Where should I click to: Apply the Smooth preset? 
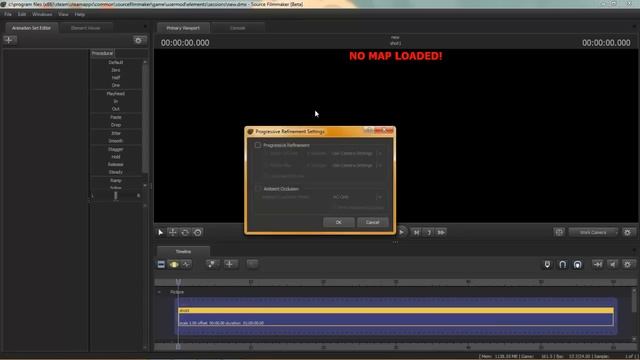coord(116,141)
